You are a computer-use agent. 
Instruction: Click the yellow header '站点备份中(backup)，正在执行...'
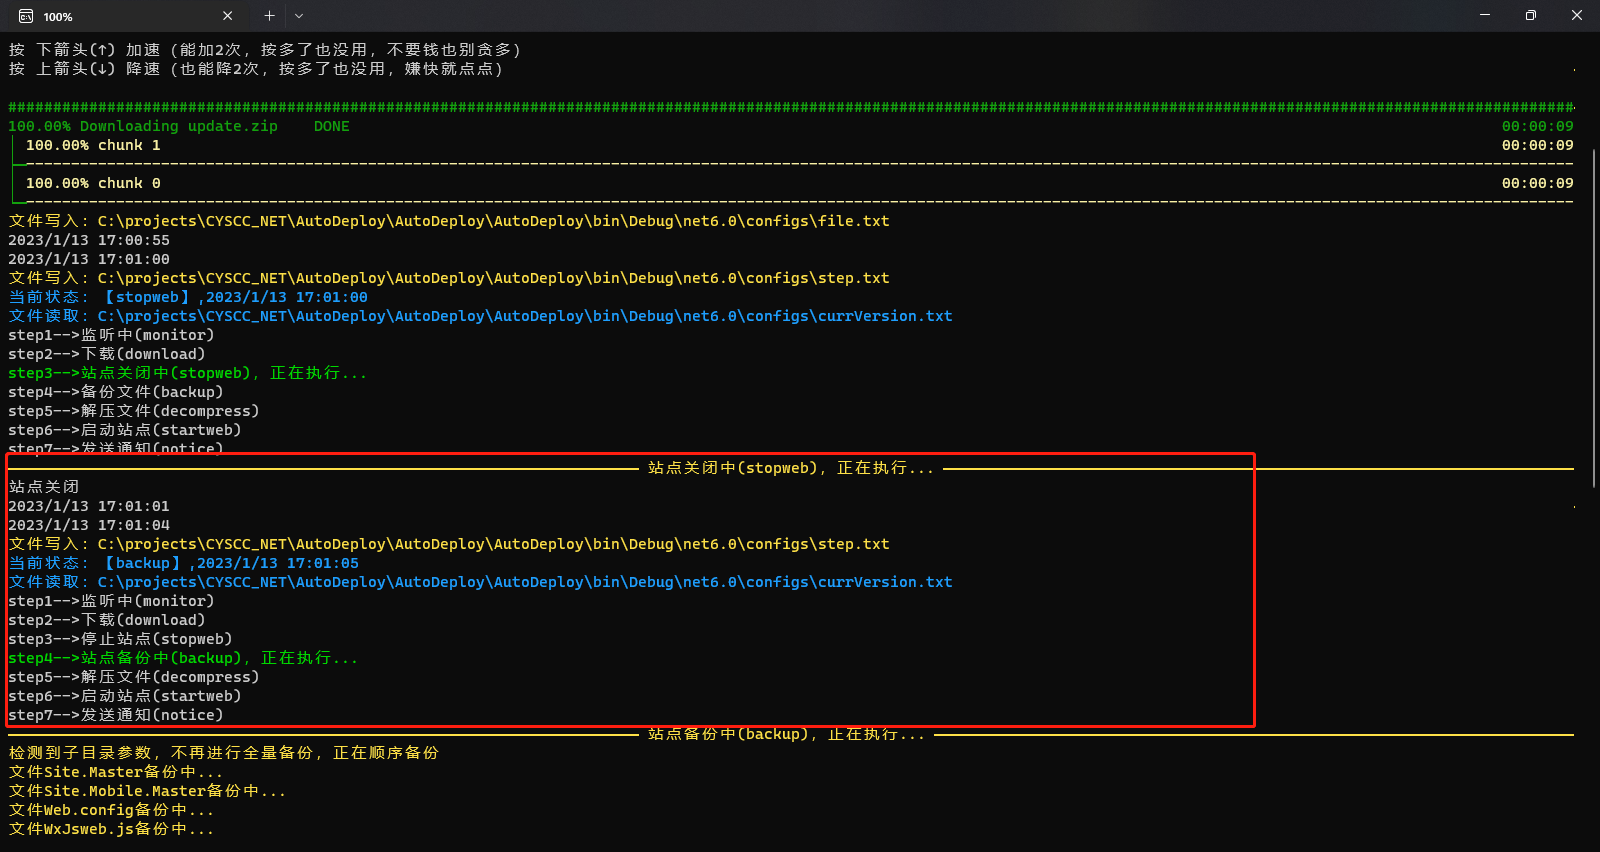[787, 734]
